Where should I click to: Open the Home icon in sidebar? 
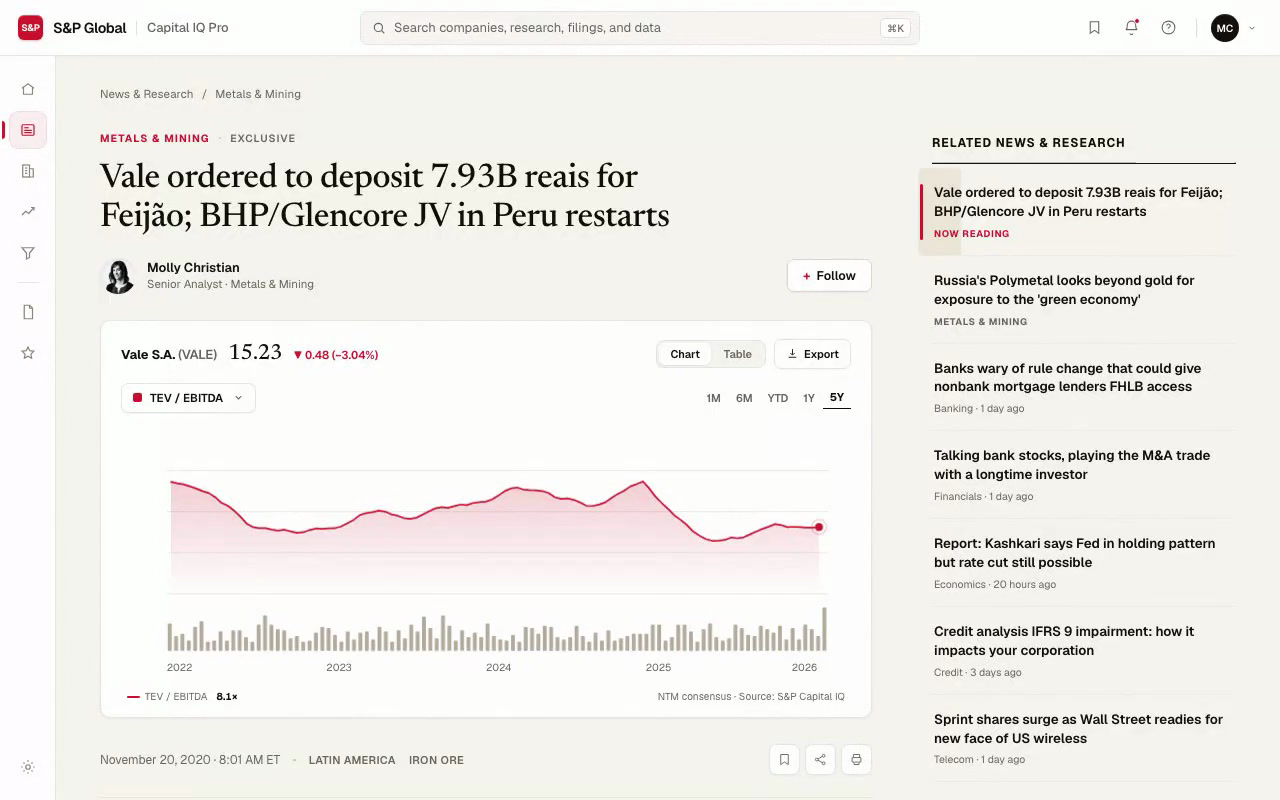[x=28, y=89]
